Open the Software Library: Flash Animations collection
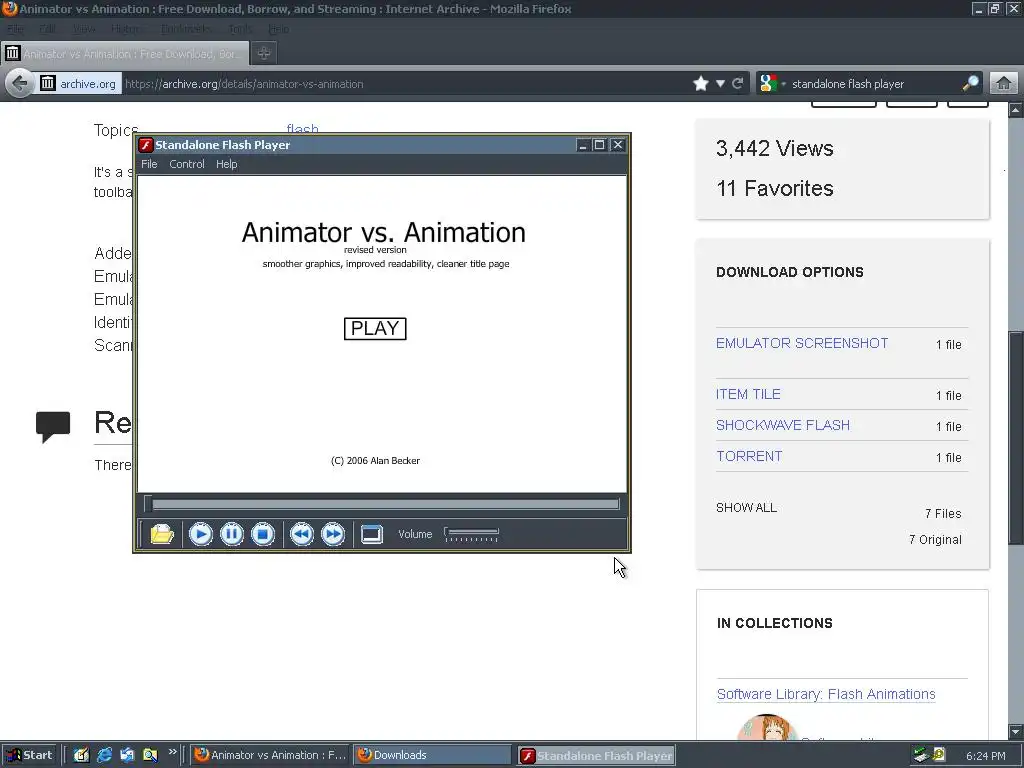 pyautogui.click(x=825, y=694)
